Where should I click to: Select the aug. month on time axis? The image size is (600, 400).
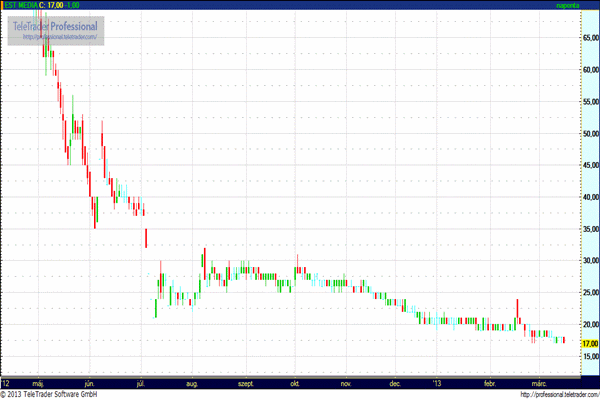click(x=193, y=382)
